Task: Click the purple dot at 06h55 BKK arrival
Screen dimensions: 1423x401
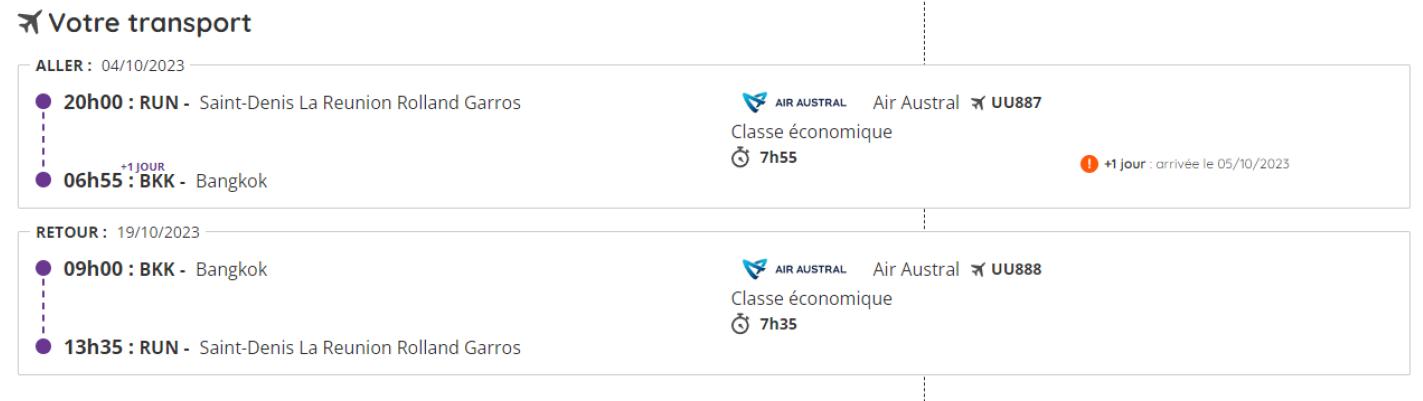Action: pos(43,180)
